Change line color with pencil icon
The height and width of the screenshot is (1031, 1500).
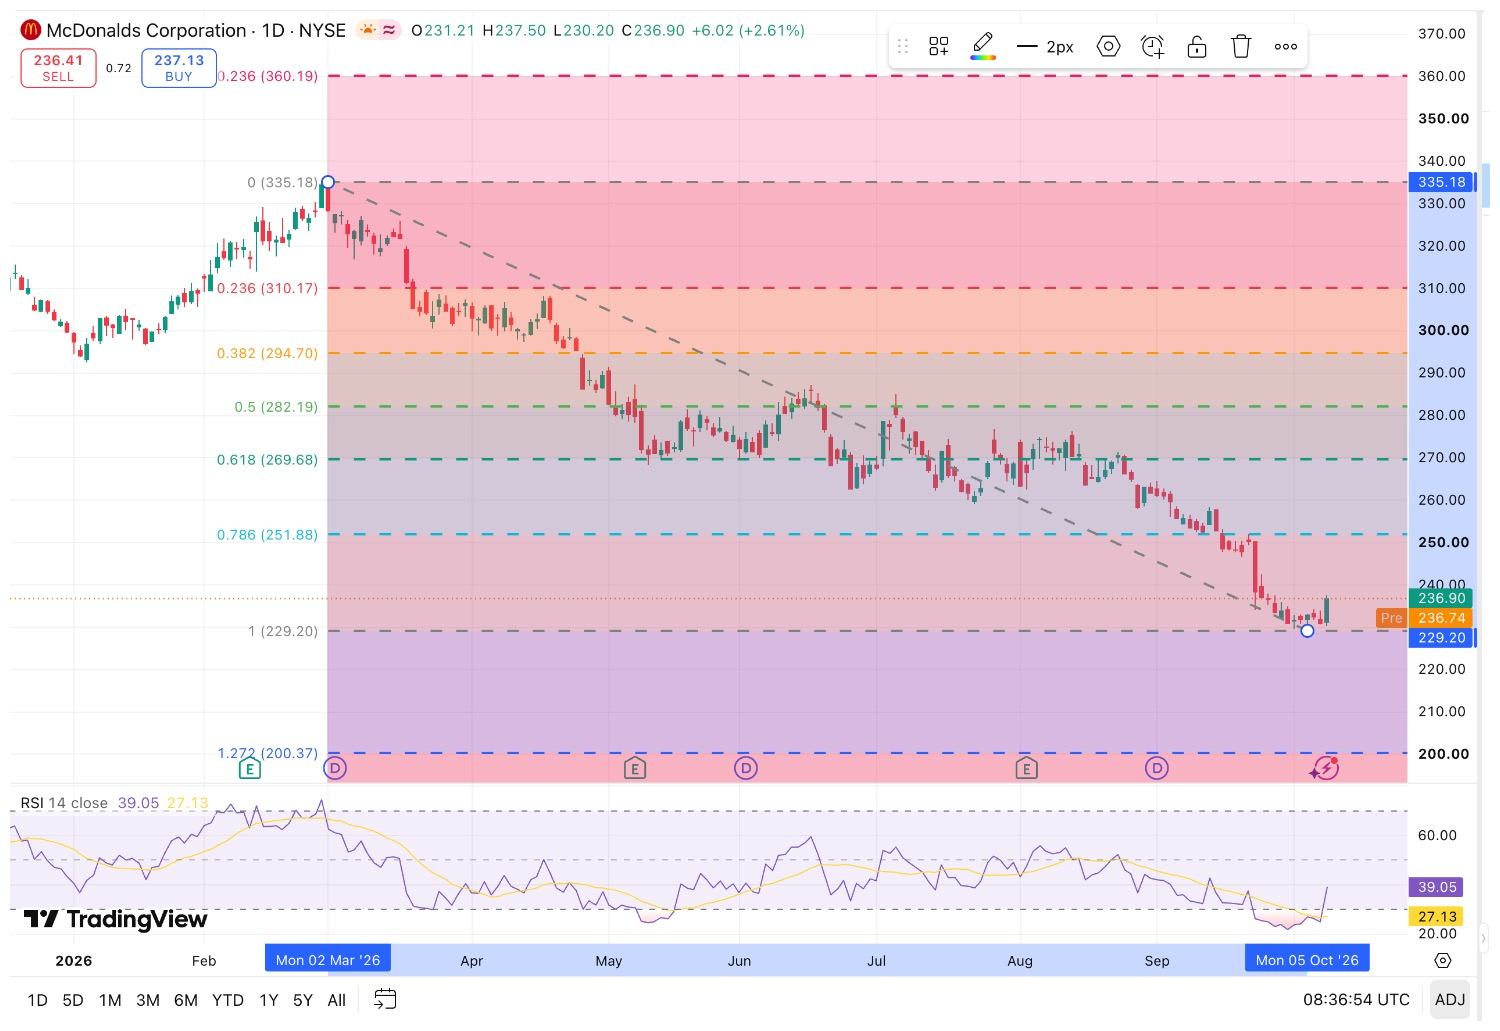coord(983,46)
